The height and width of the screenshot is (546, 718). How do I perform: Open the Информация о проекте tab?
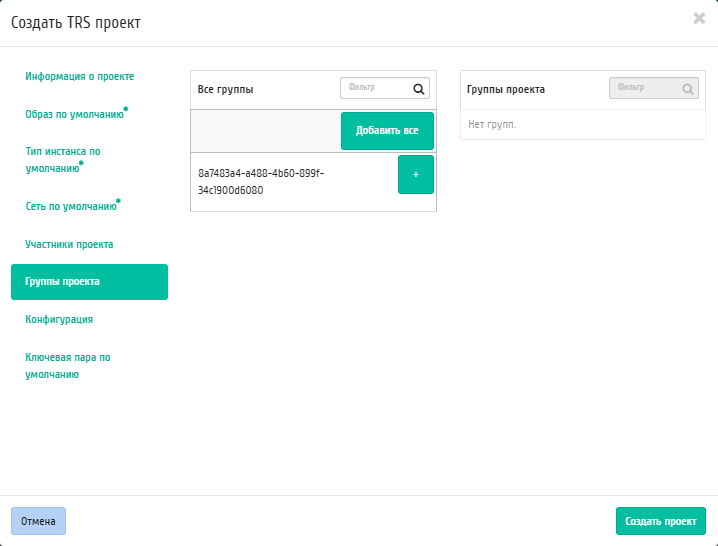click(x=80, y=76)
